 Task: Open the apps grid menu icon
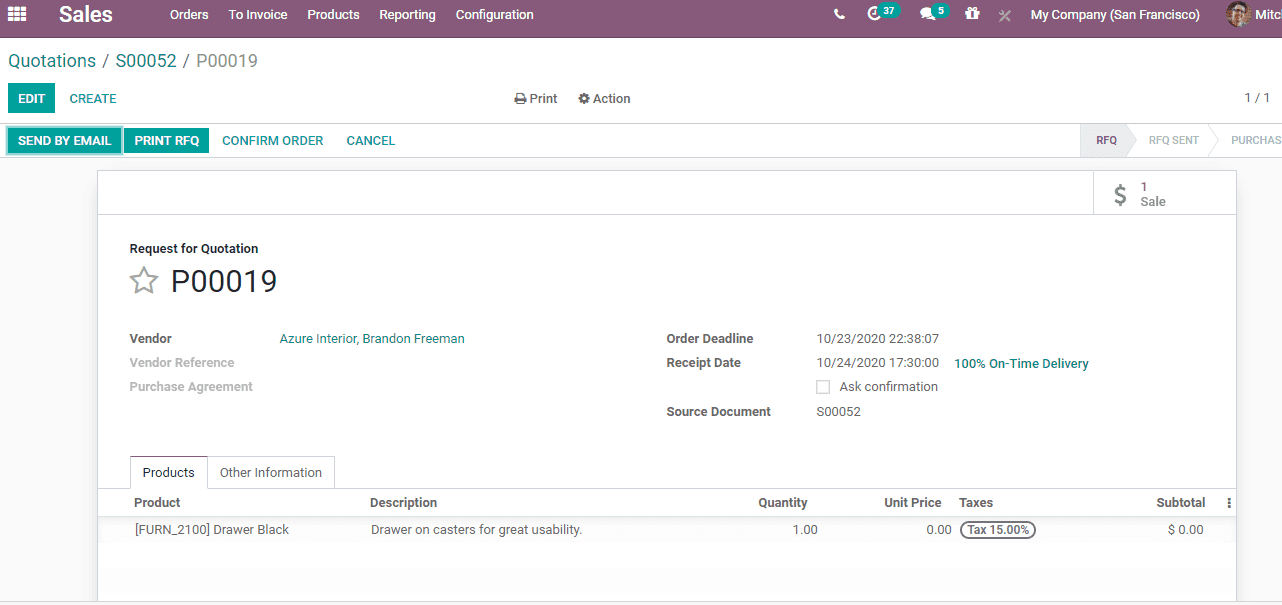tap(17, 14)
